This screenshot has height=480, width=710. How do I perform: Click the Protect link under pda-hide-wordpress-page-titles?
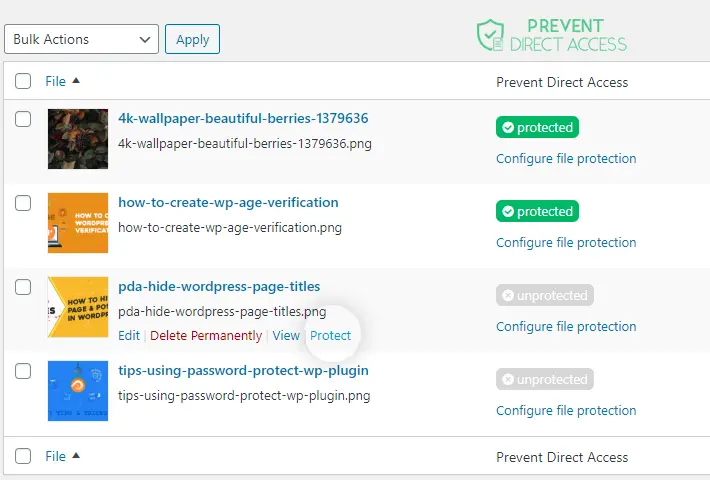(x=331, y=336)
